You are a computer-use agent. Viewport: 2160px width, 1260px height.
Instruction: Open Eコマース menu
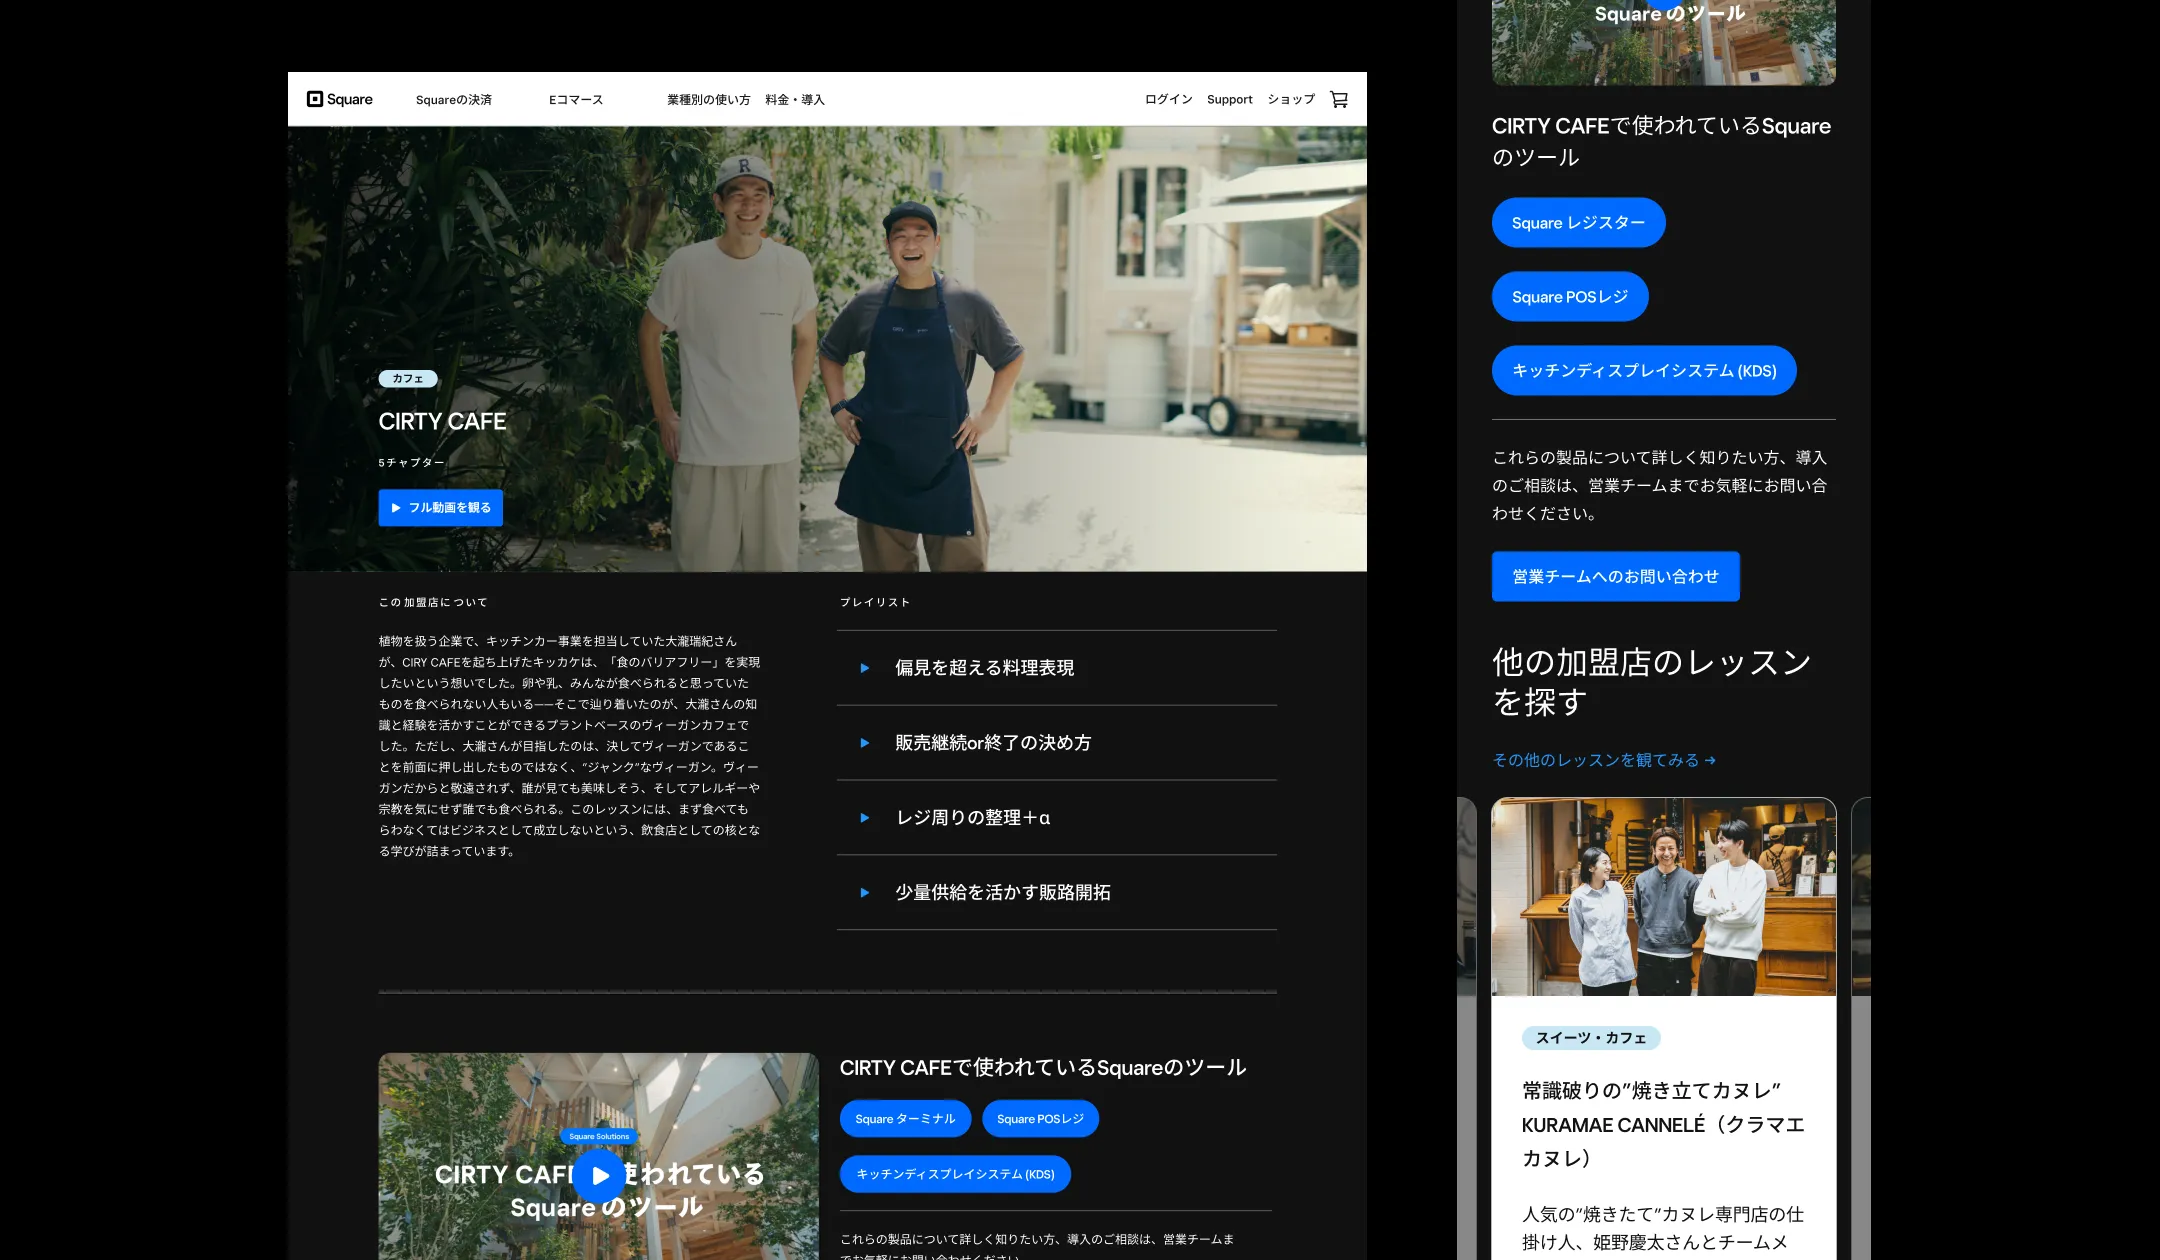click(x=576, y=100)
